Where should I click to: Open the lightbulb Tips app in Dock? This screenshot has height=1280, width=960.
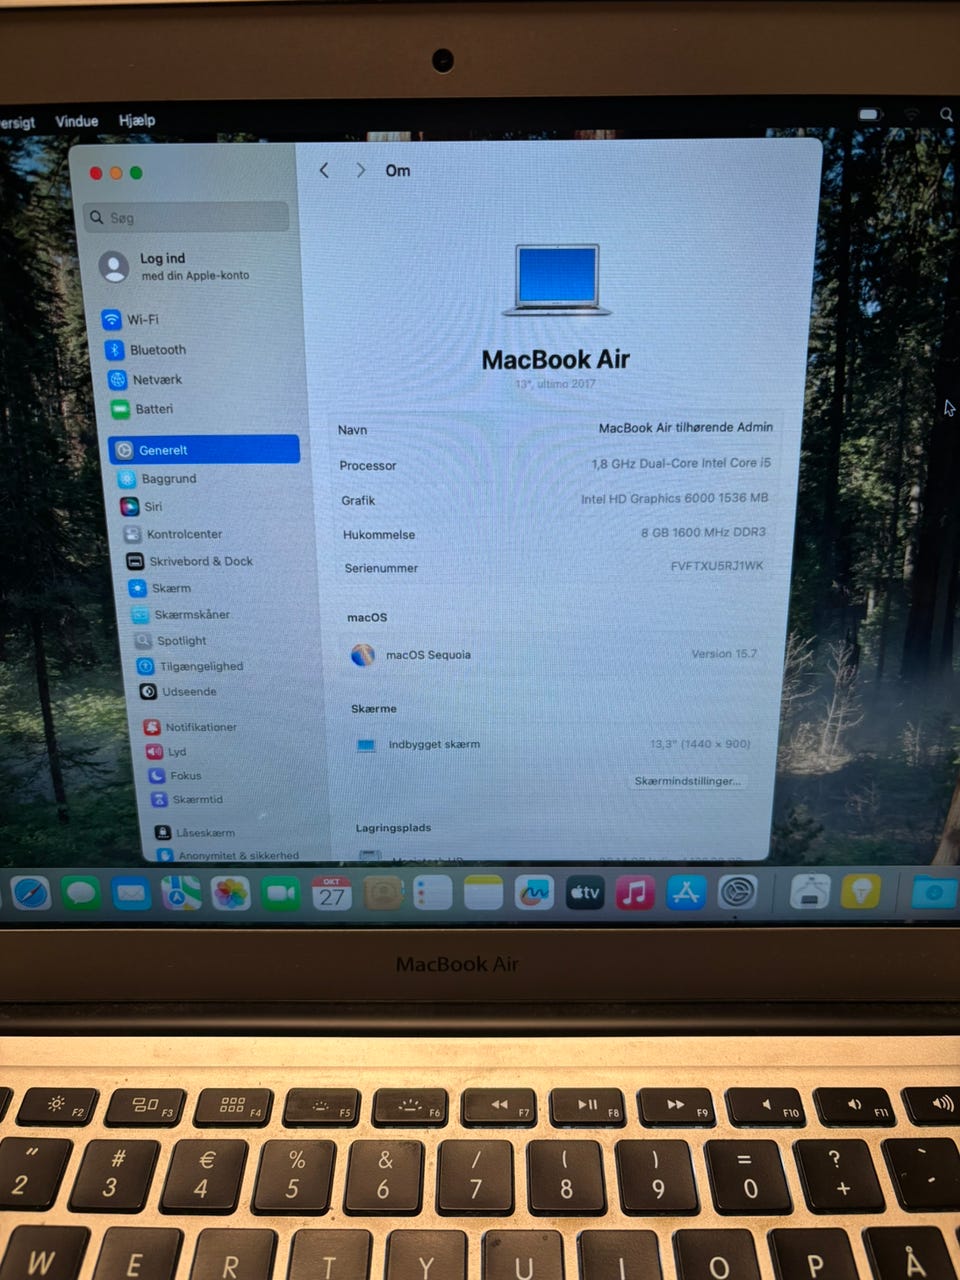[861, 891]
